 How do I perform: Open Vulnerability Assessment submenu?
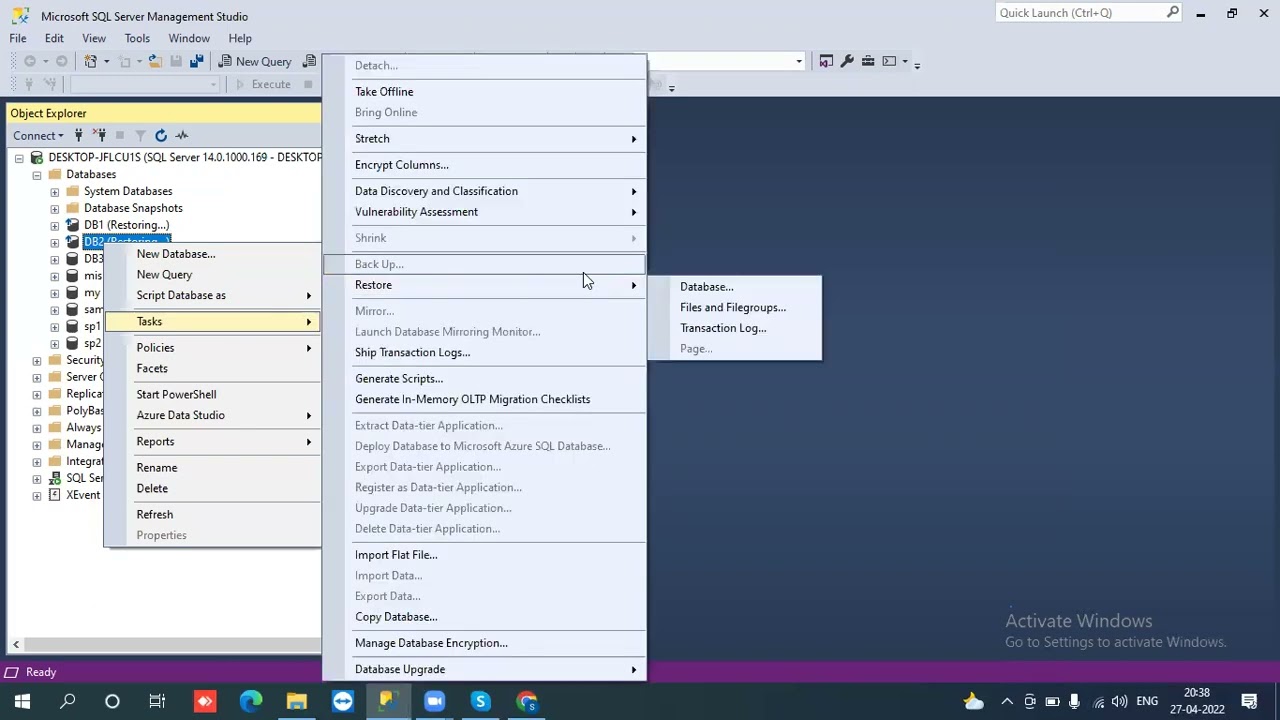485,212
